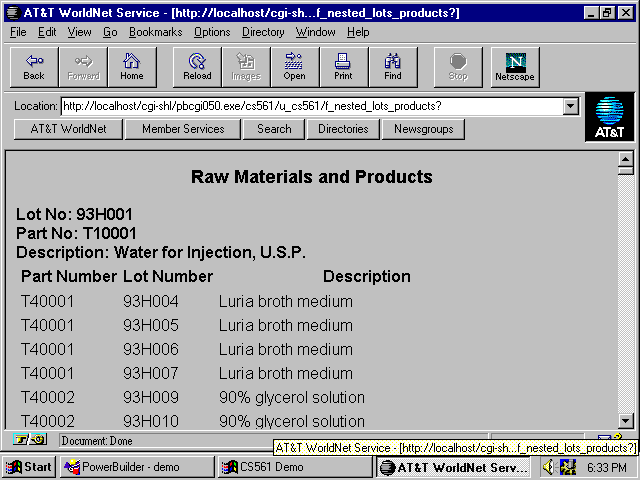Image resolution: width=640 pixels, height=480 pixels.
Task: Click the Netscape N toolbar button
Action: (x=515, y=67)
